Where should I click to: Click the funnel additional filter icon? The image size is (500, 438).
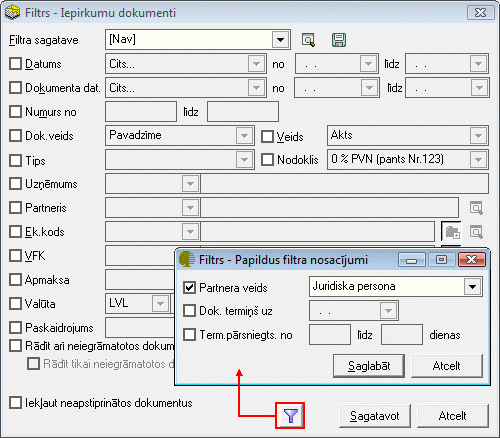290,416
